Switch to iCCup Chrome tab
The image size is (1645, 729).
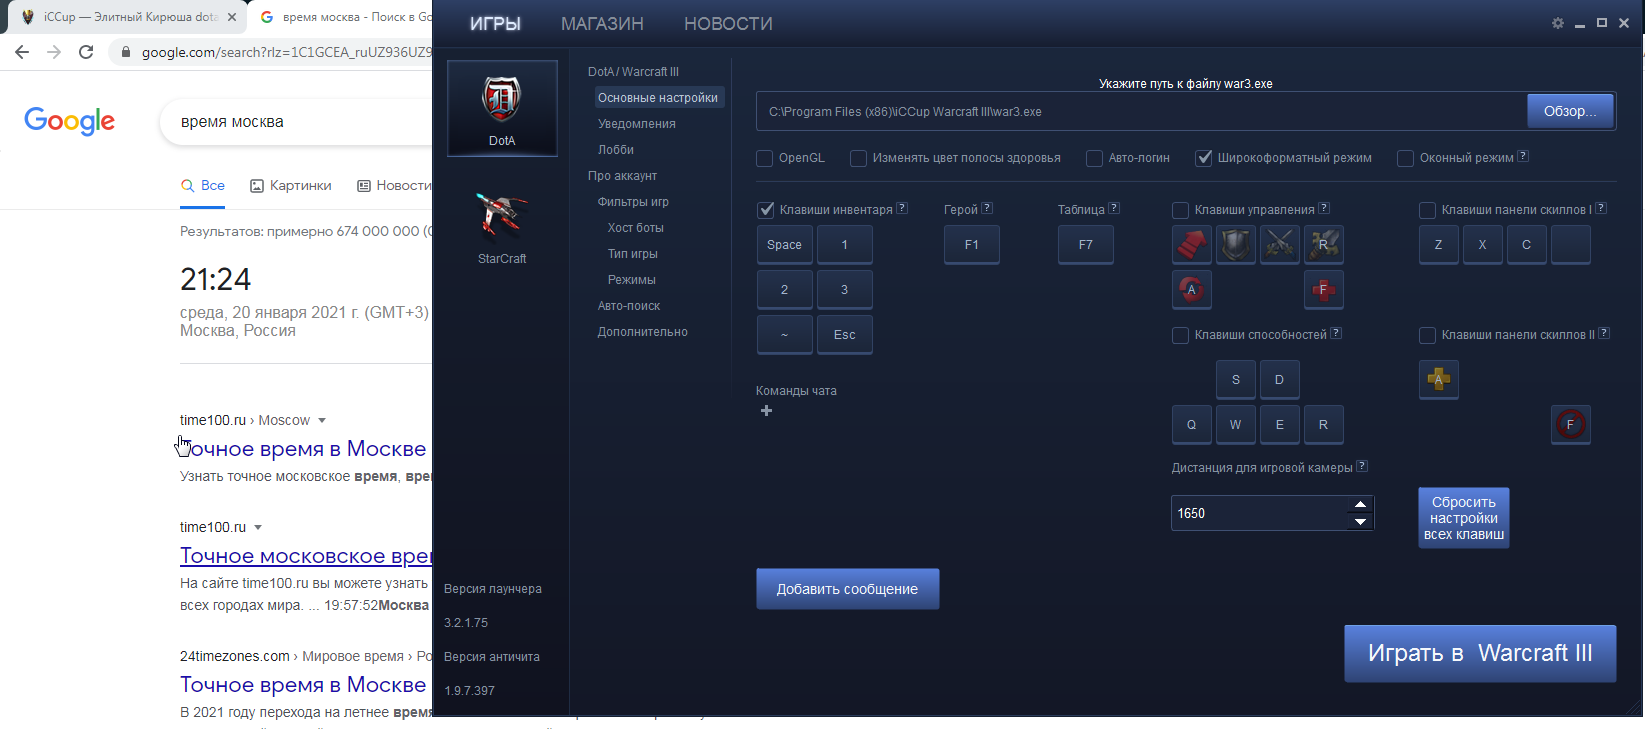130,17
